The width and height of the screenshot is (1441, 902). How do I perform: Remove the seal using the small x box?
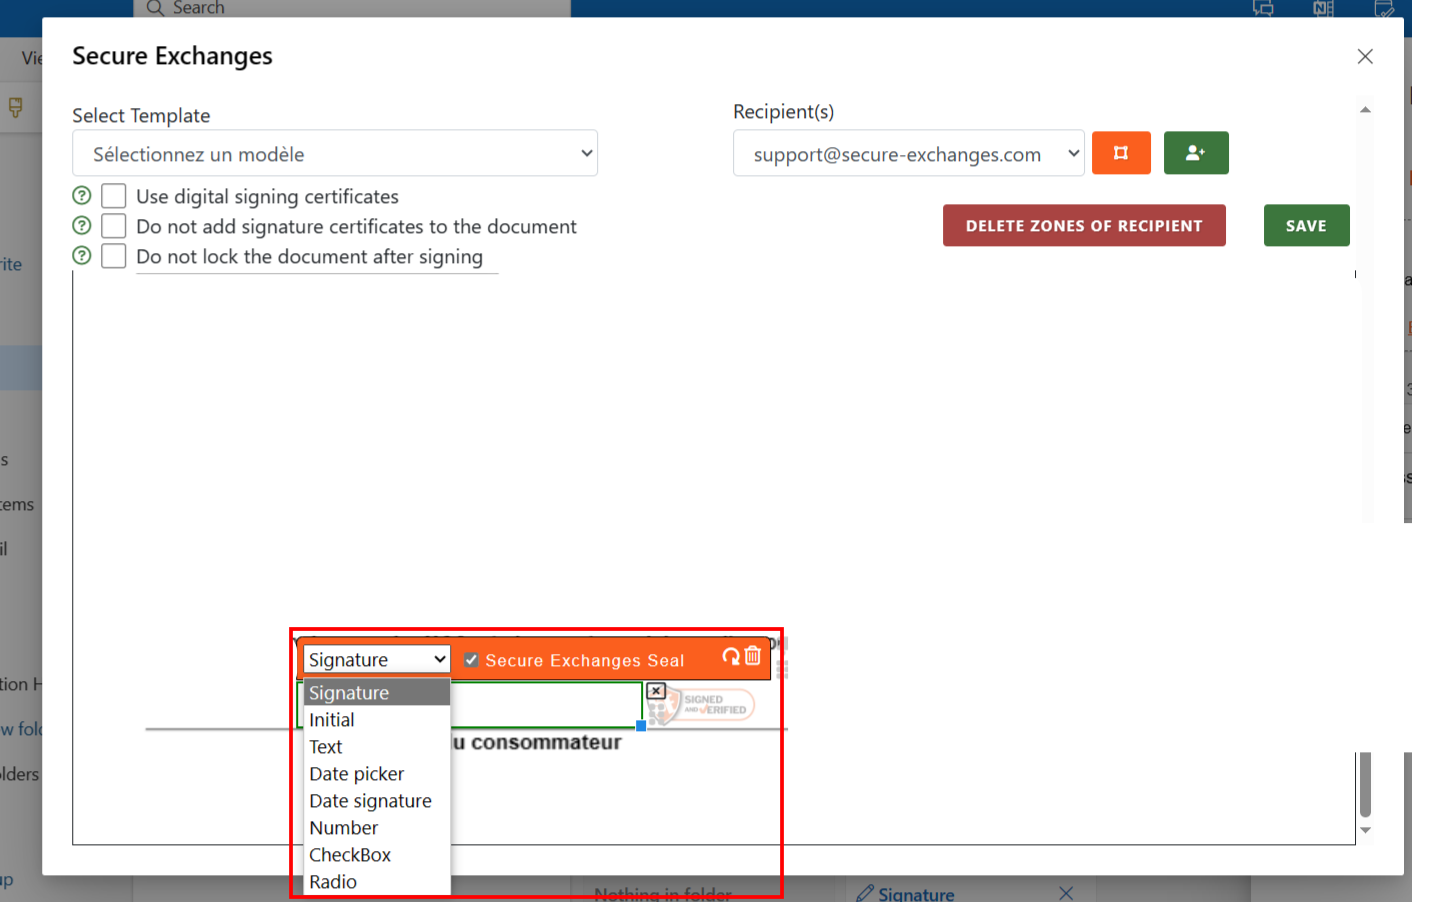point(656,691)
